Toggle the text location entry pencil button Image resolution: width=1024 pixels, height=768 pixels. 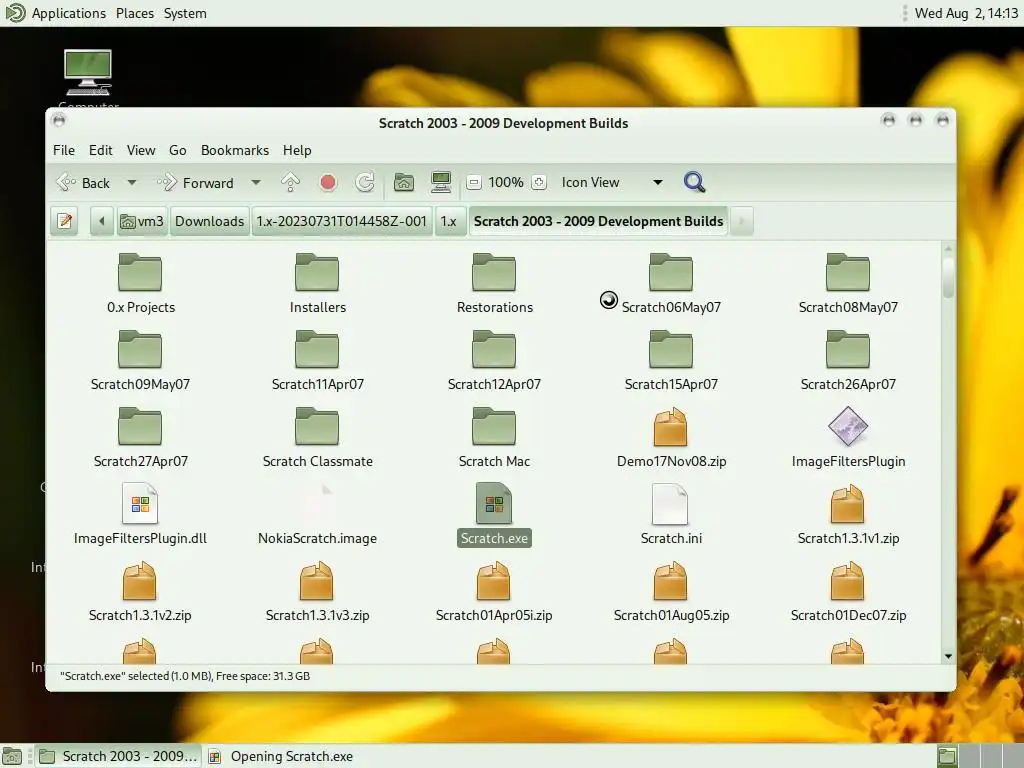pos(65,221)
